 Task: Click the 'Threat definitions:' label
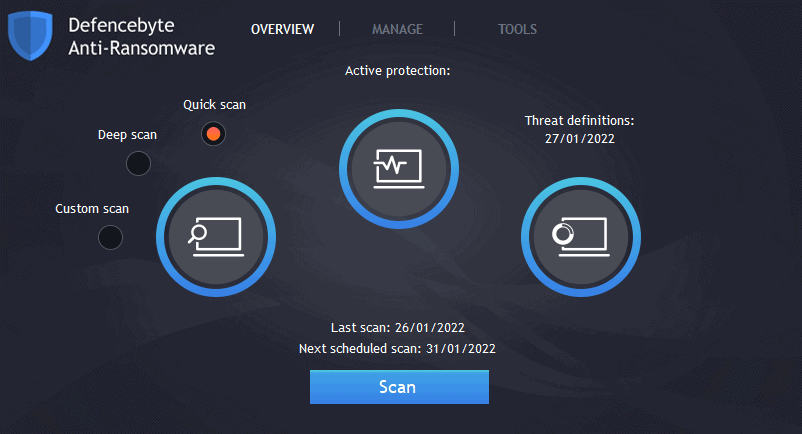tap(580, 121)
